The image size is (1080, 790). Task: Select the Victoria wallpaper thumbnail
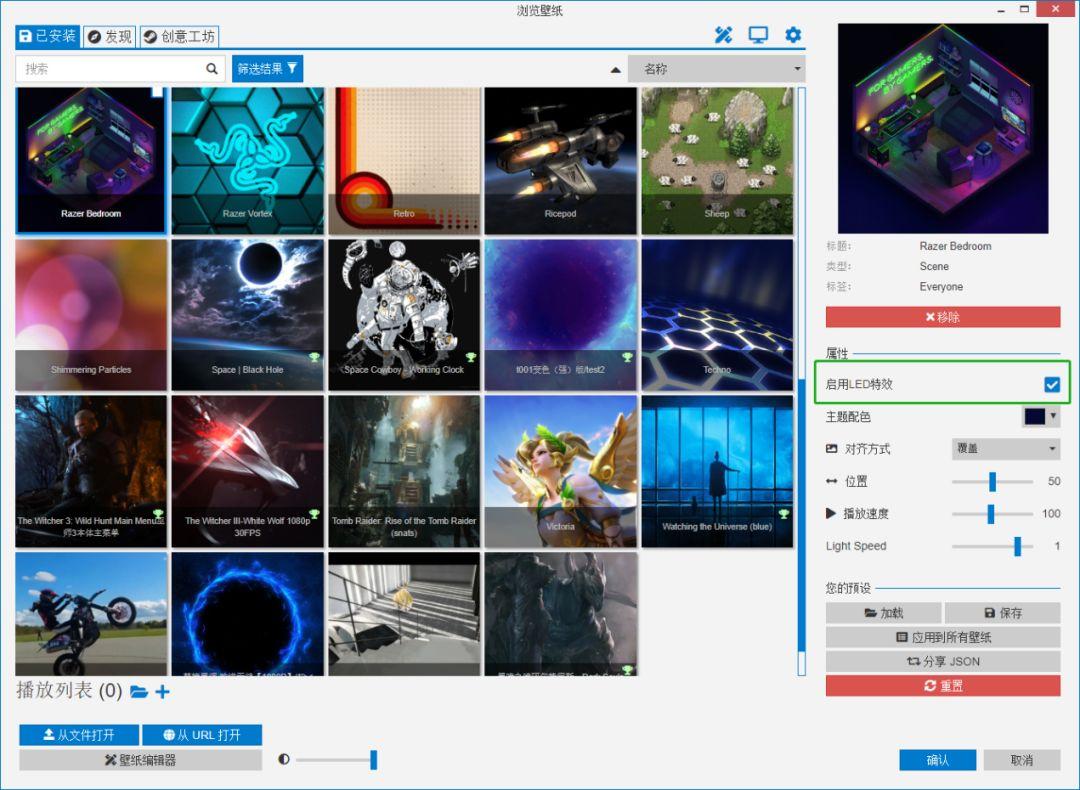click(x=561, y=471)
